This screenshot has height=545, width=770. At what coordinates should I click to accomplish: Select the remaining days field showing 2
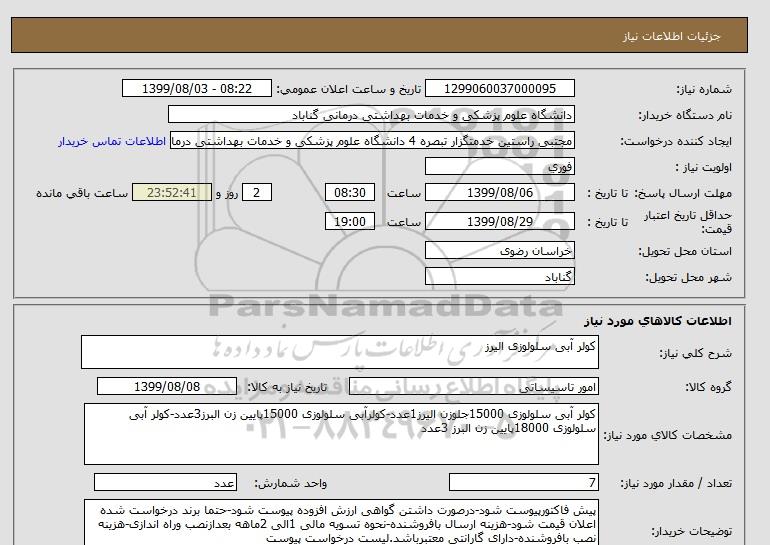pyautogui.click(x=256, y=192)
